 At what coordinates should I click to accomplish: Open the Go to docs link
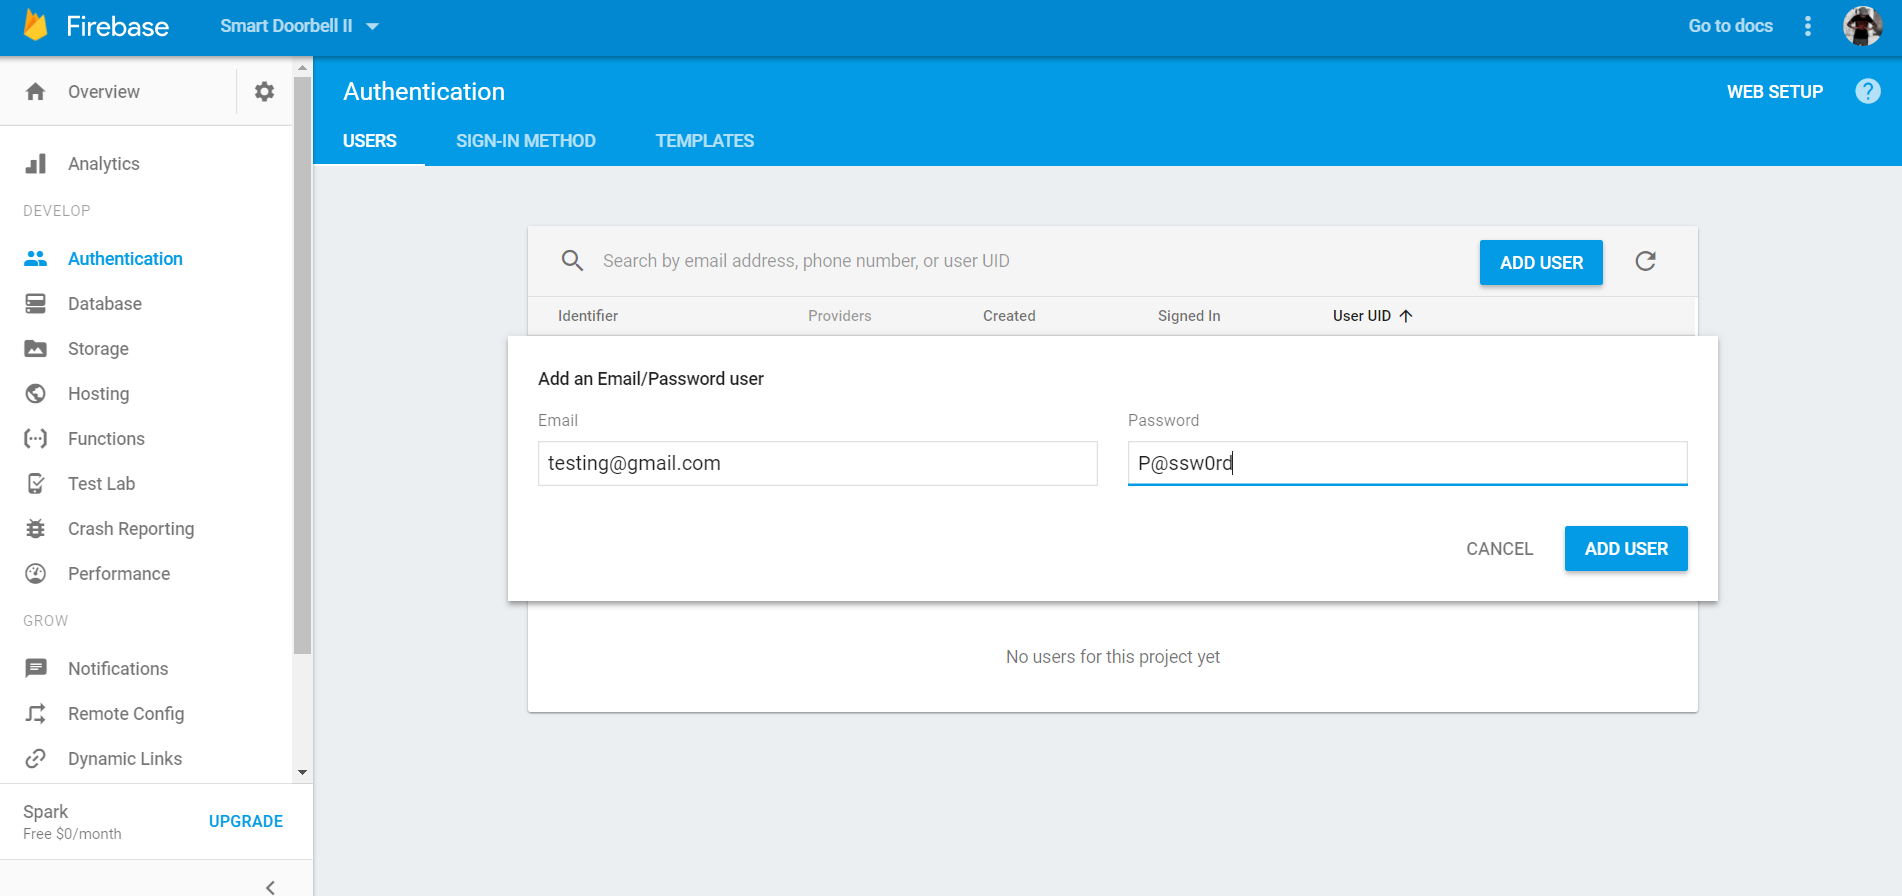(1730, 26)
